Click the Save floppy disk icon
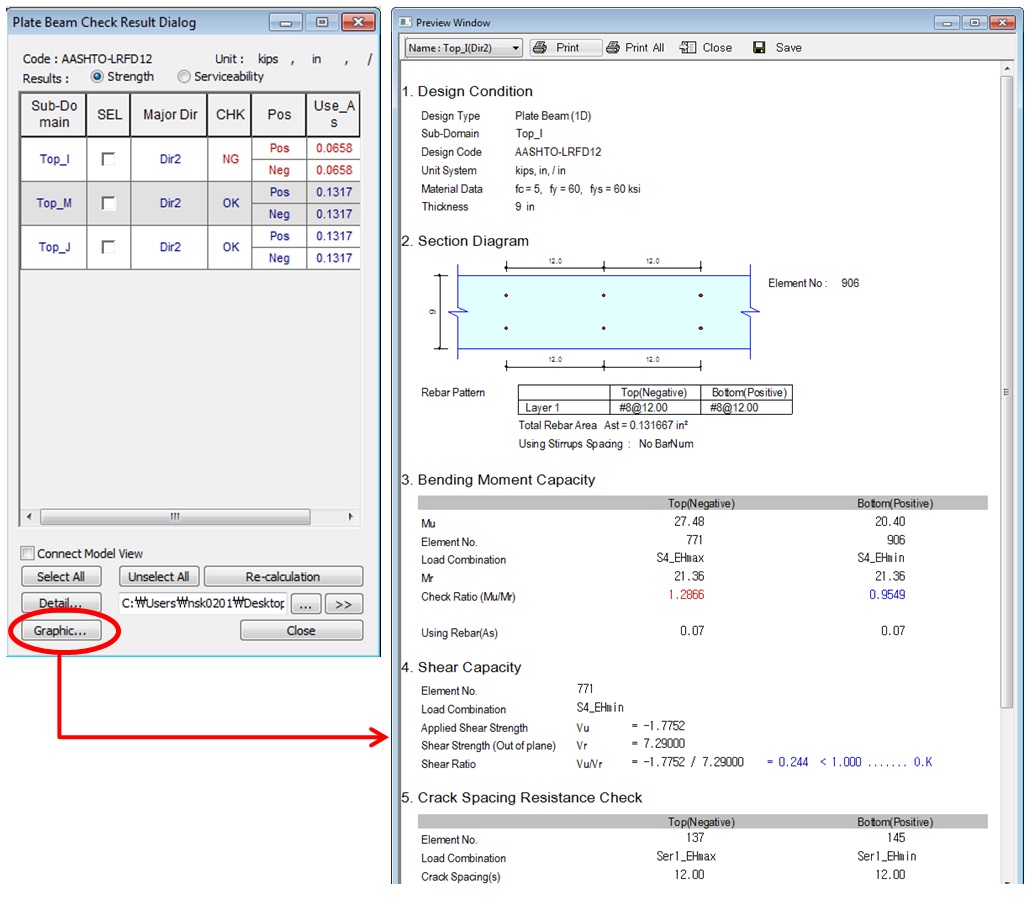 tap(759, 48)
